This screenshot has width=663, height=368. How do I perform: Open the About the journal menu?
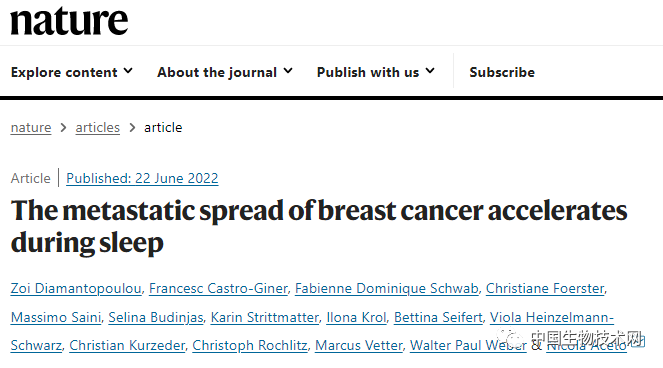(225, 72)
